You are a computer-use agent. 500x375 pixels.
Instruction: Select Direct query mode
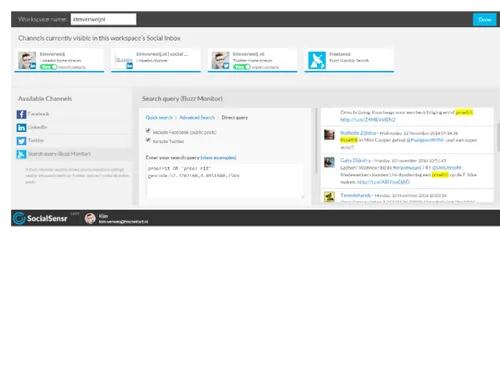point(235,117)
